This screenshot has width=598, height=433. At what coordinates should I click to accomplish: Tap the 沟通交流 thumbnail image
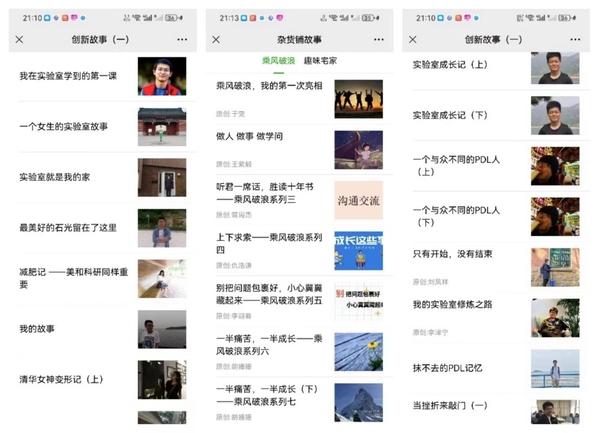pyautogui.click(x=358, y=200)
